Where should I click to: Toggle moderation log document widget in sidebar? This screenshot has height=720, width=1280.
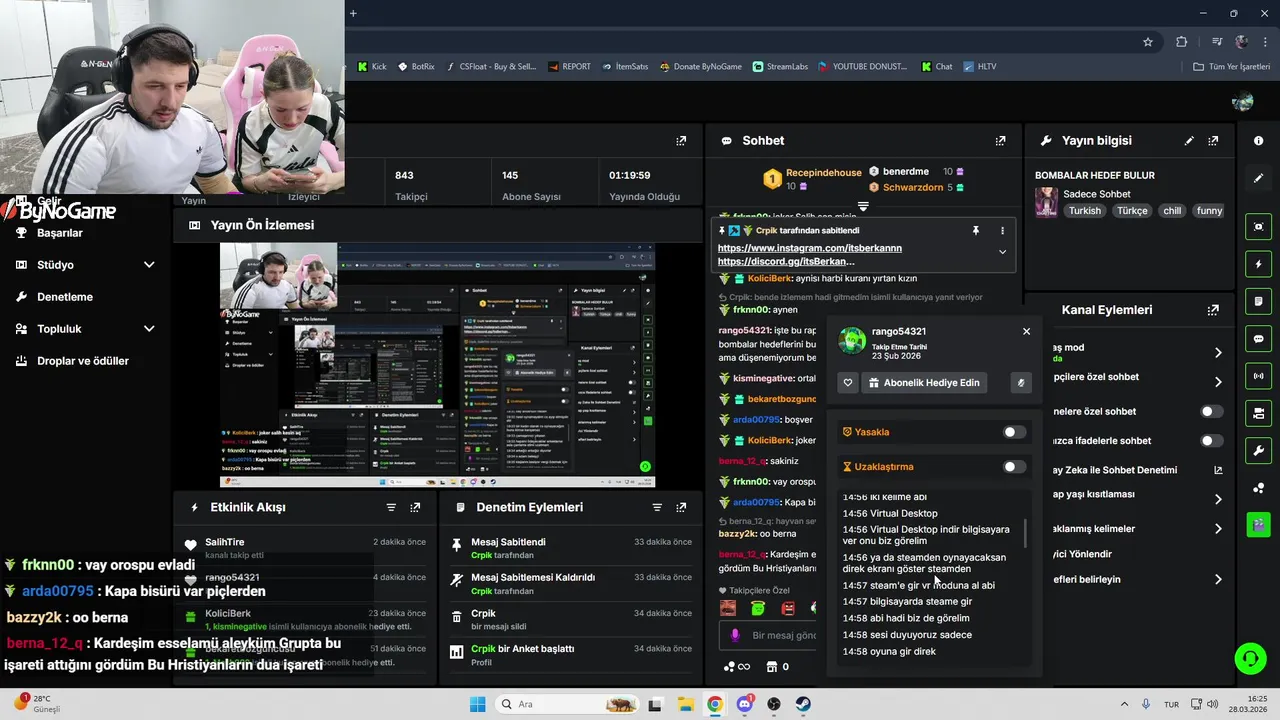pyautogui.click(x=1258, y=301)
